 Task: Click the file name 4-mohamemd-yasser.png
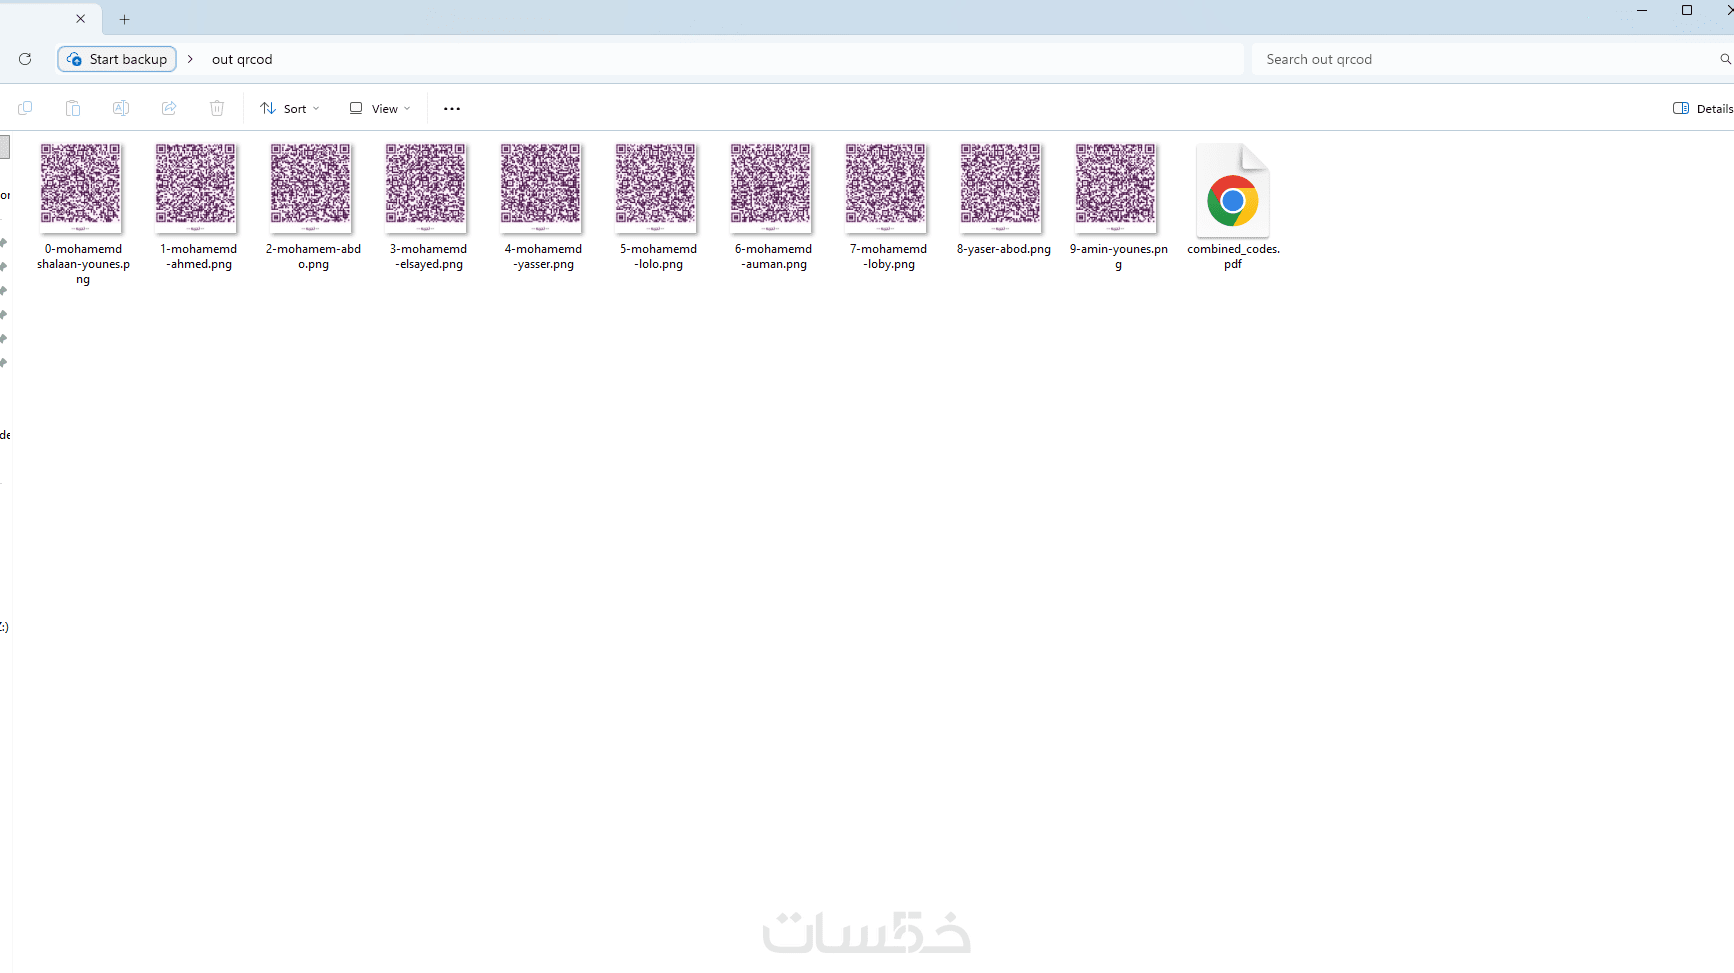point(543,257)
